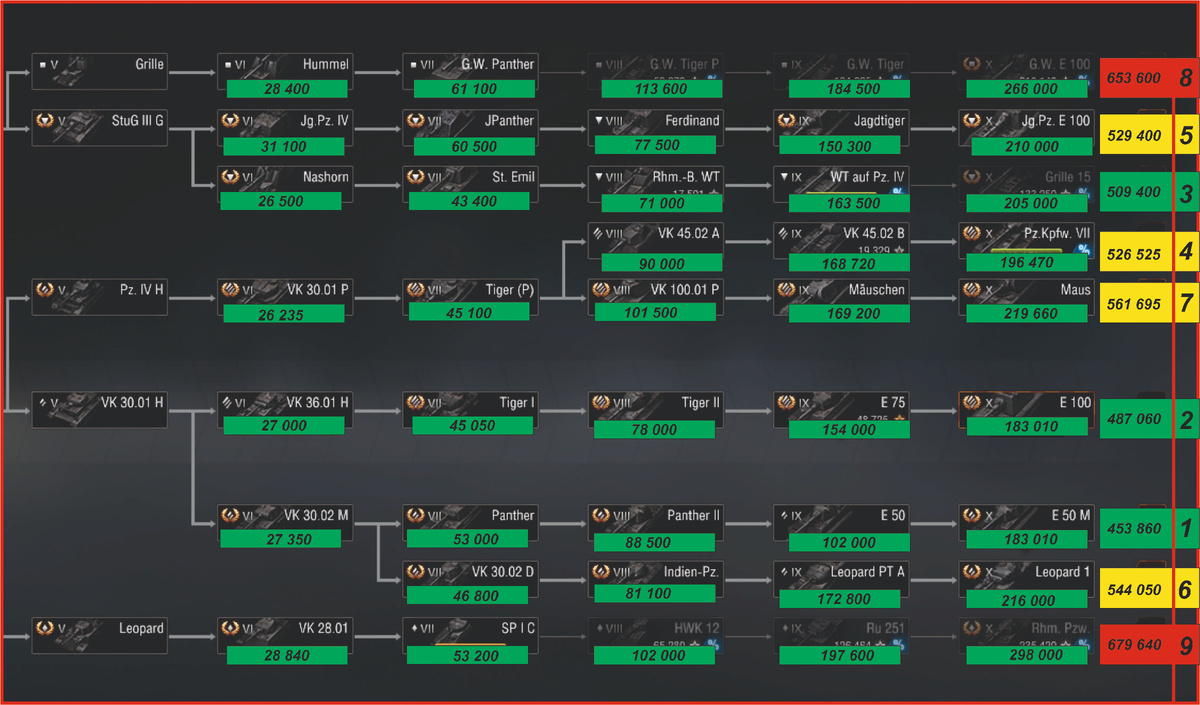Image resolution: width=1200 pixels, height=705 pixels.
Task: Click the elite laurel icon on Maus
Action: pos(972,289)
